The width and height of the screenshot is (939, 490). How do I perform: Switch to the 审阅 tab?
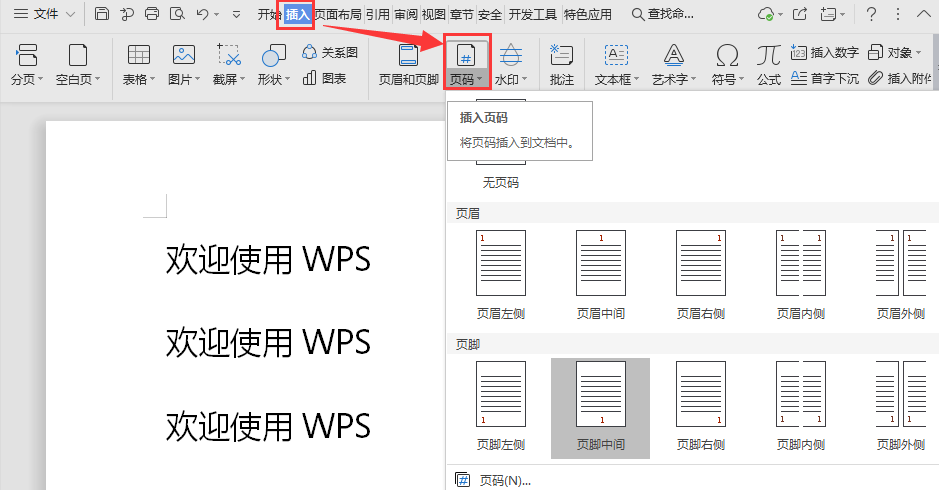(x=405, y=14)
